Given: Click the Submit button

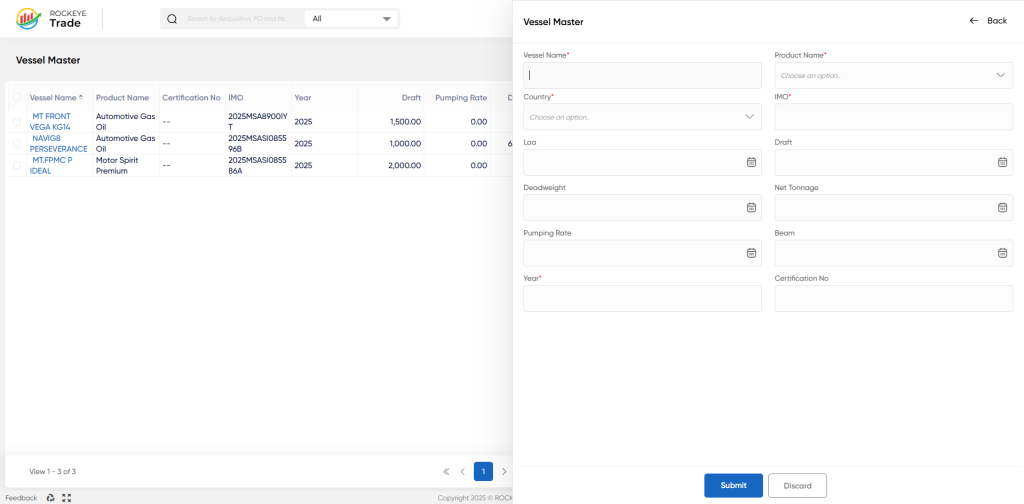Looking at the screenshot, I should [x=733, y=486].
